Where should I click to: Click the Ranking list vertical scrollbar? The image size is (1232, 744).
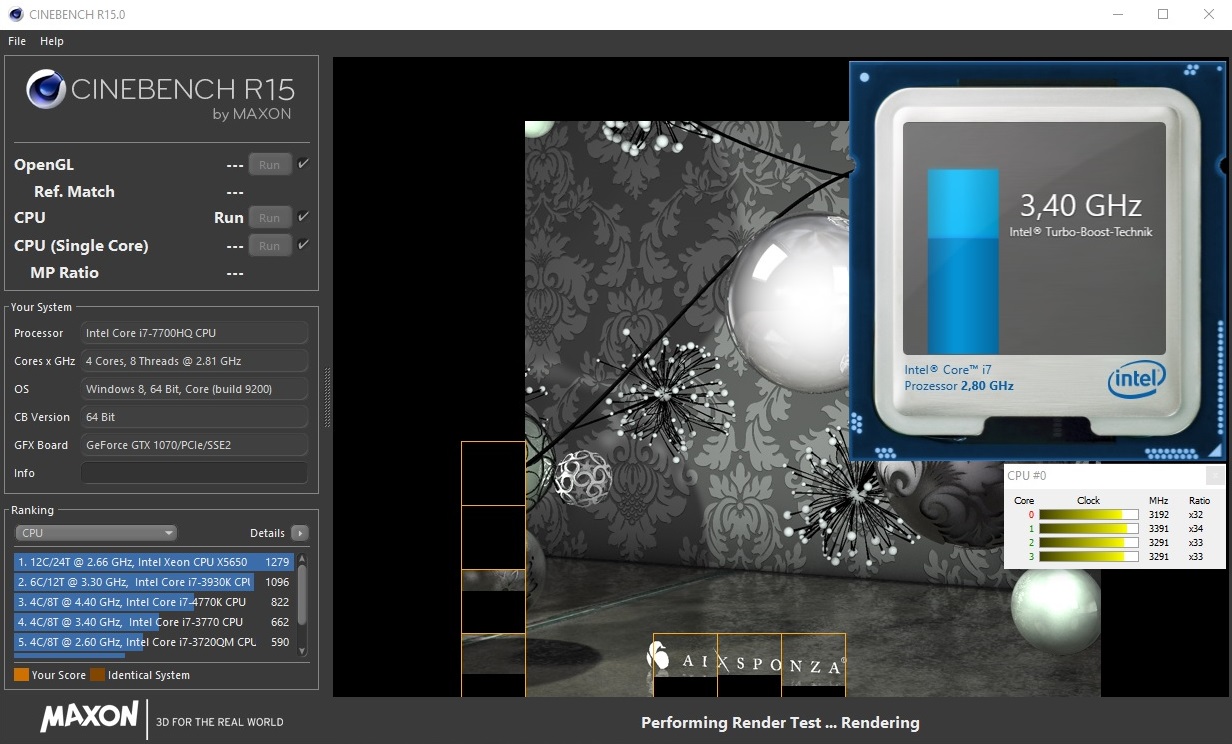coord(302,603)
